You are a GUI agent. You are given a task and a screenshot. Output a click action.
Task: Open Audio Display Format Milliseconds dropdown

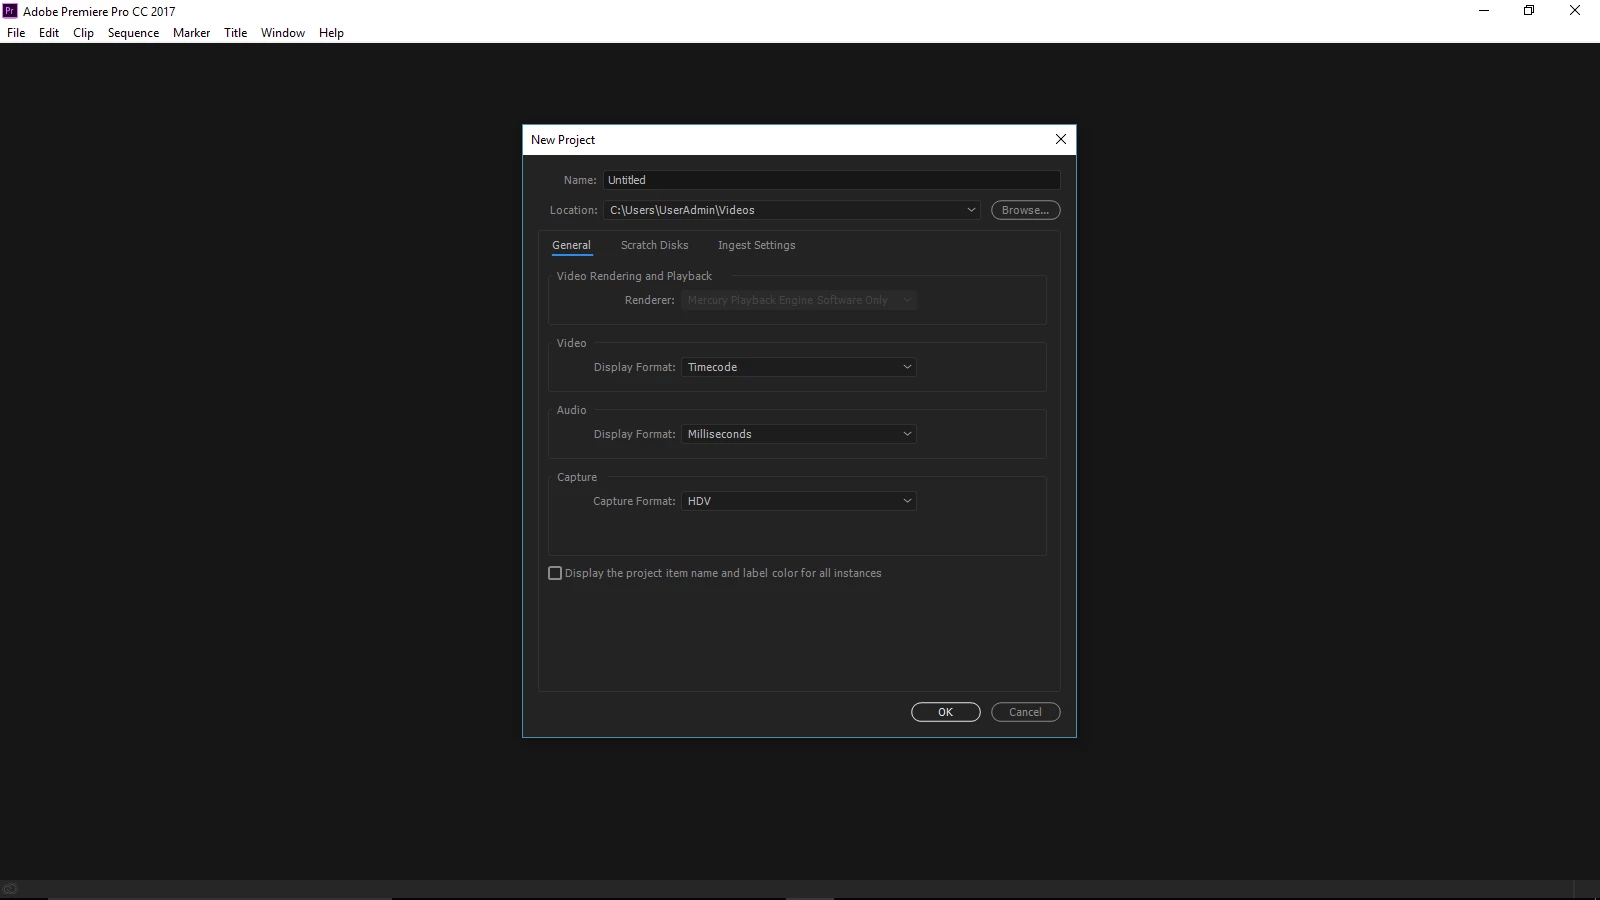click(799, 434)
